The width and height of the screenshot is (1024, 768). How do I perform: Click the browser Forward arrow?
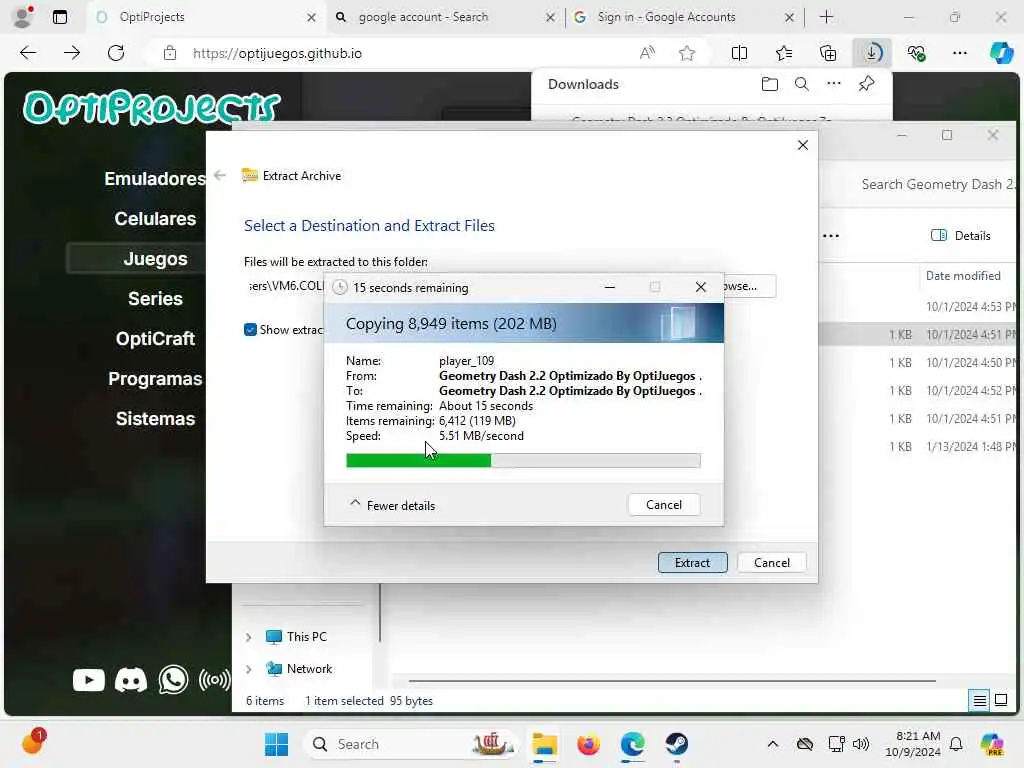point(72,53)
